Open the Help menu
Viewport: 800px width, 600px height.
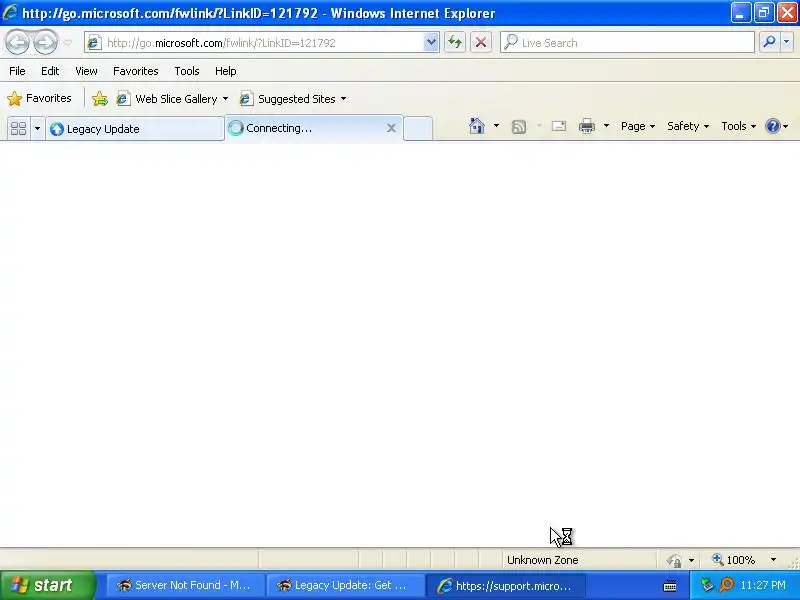point(226,71)
